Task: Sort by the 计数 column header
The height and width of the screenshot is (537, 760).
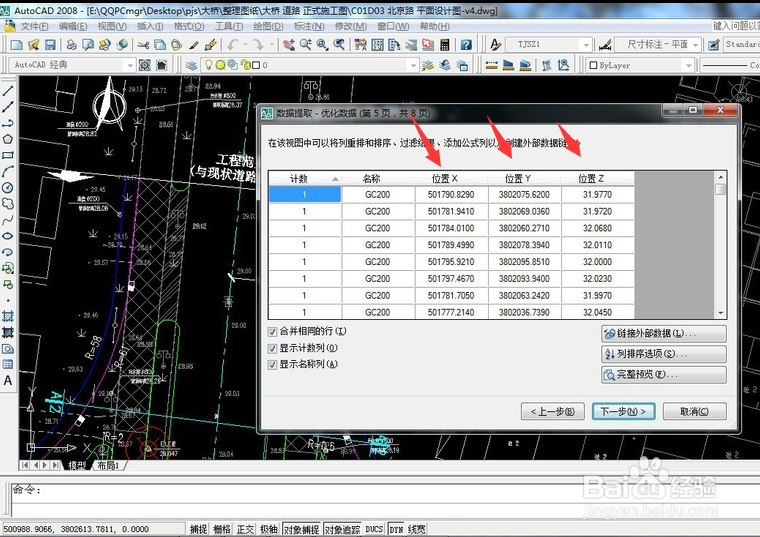Action: coord(305,179)
